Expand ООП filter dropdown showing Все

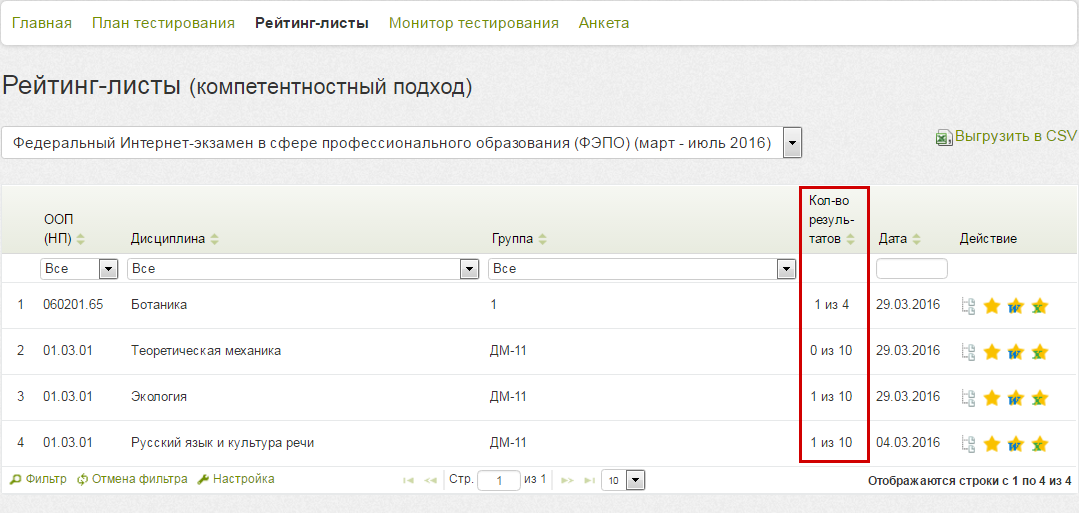[x=108, y=269]
